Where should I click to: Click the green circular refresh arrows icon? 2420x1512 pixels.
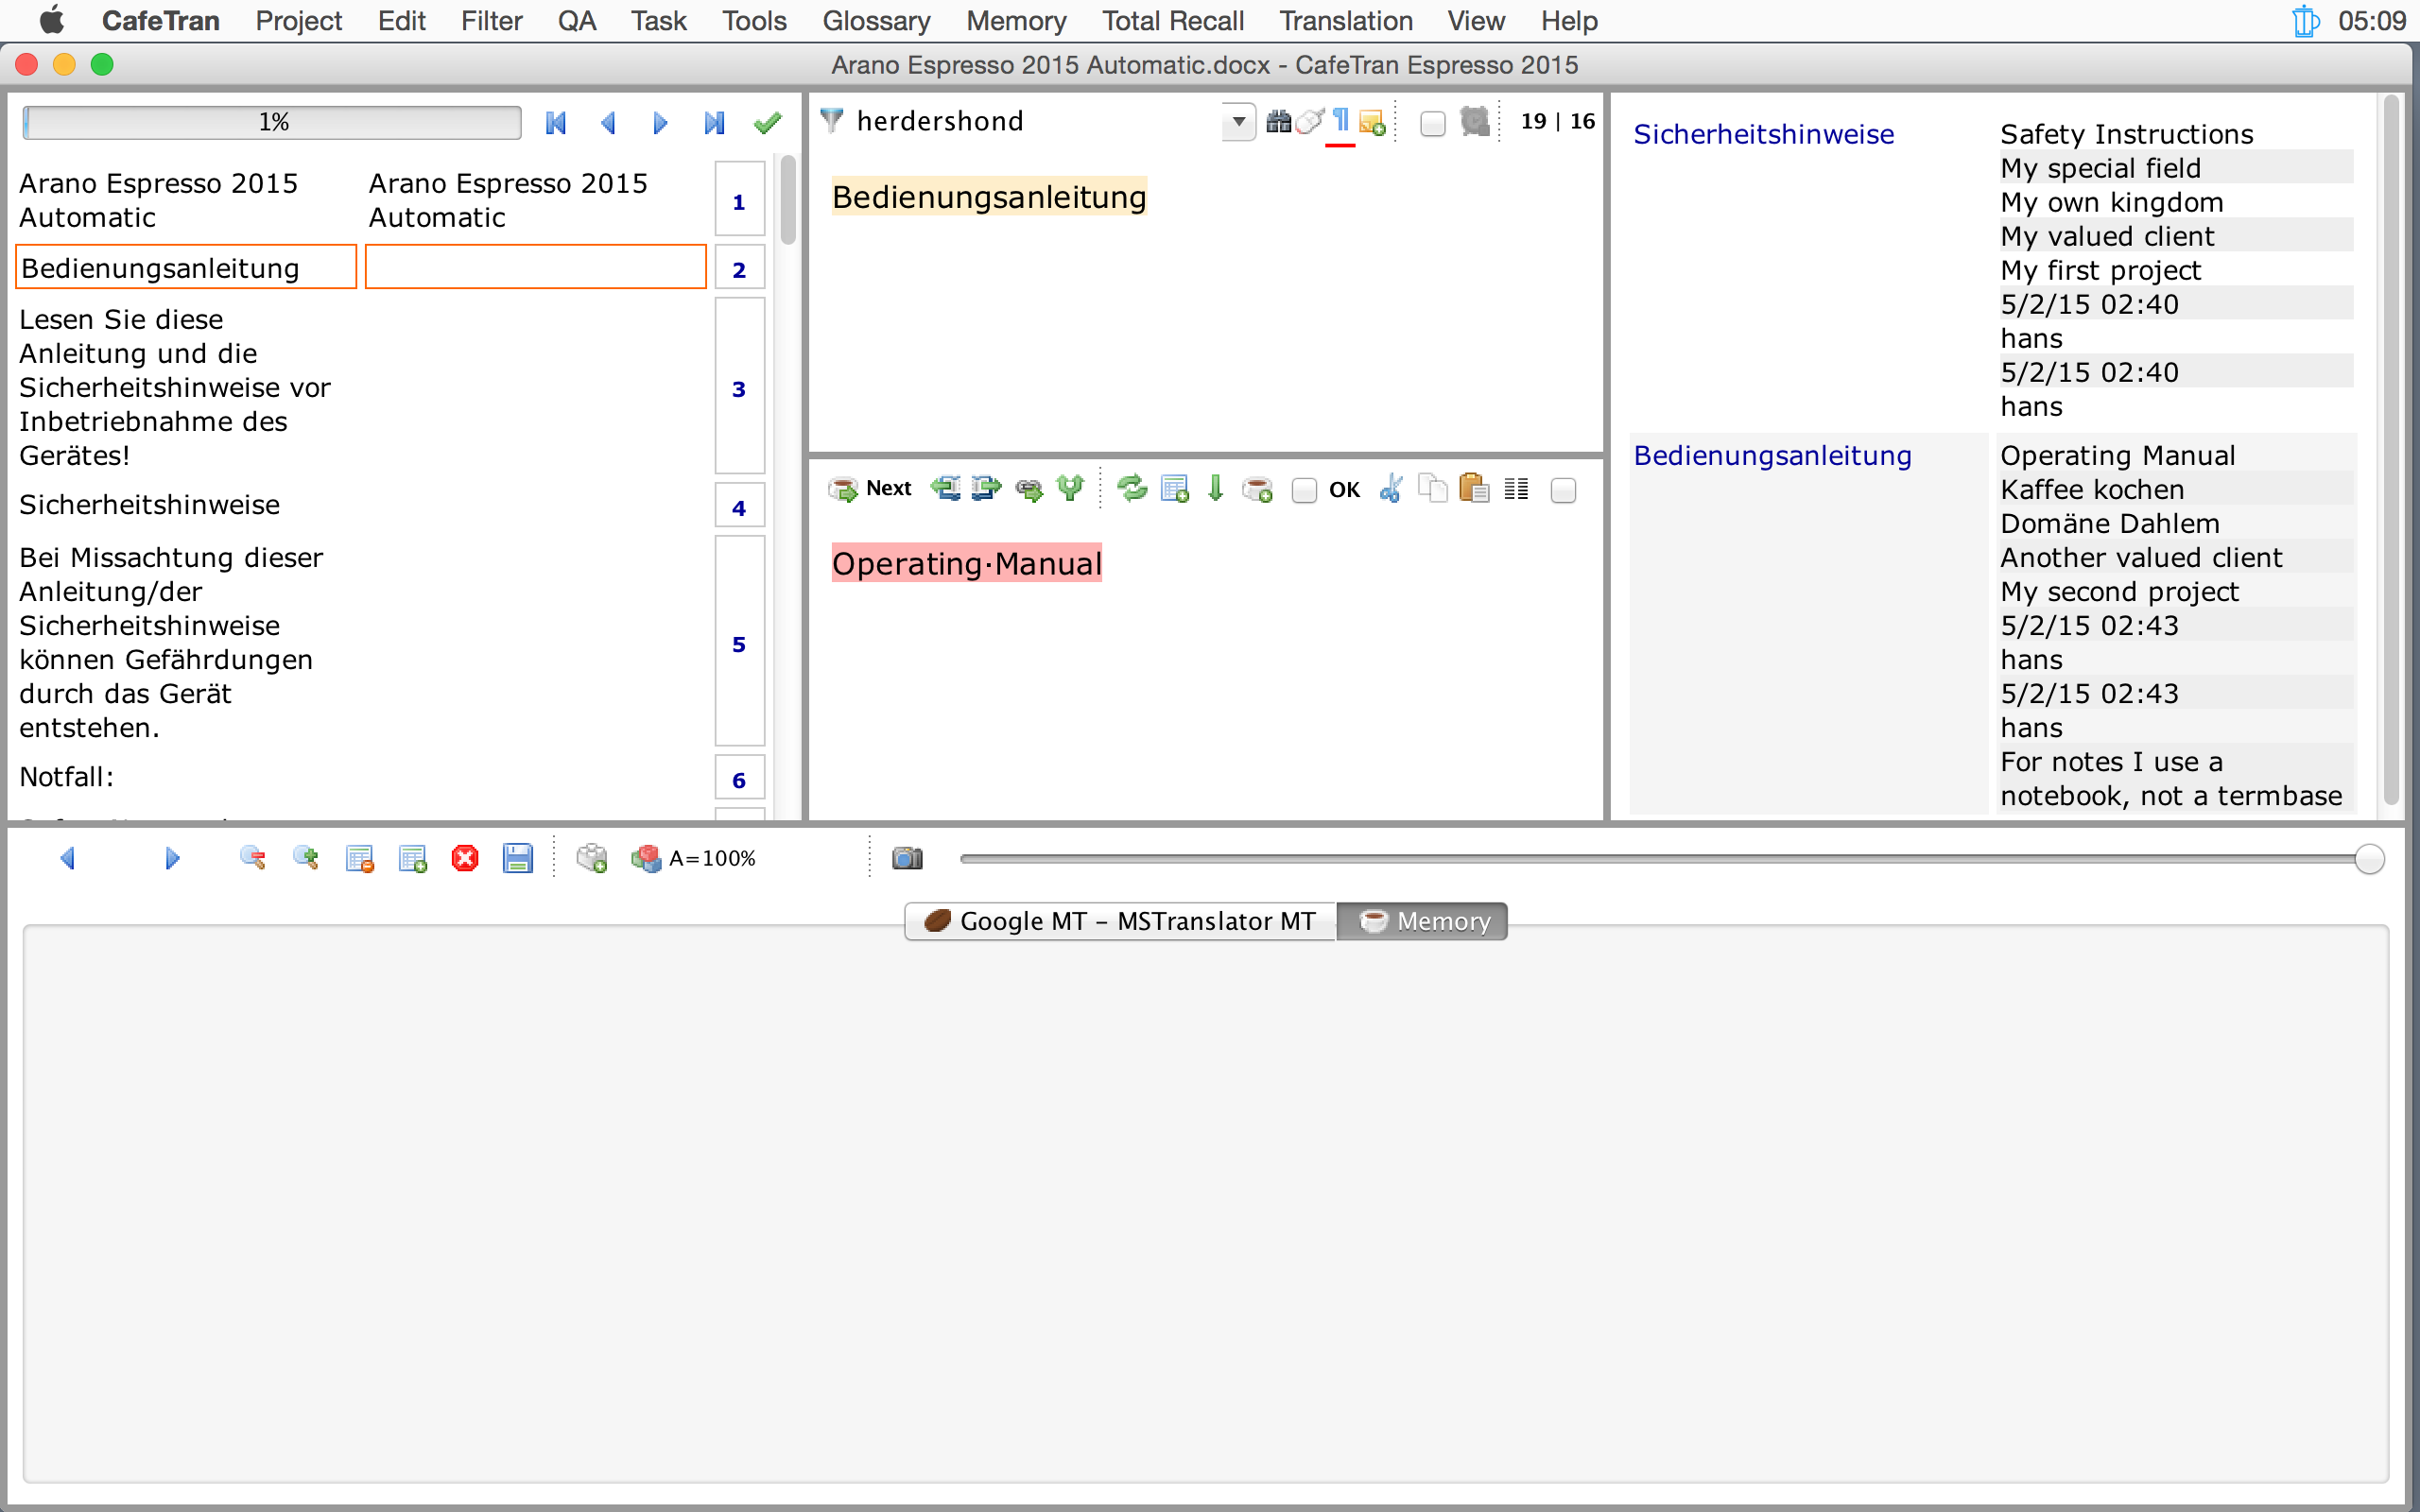pyautogui.click(x=1132, y=489)
